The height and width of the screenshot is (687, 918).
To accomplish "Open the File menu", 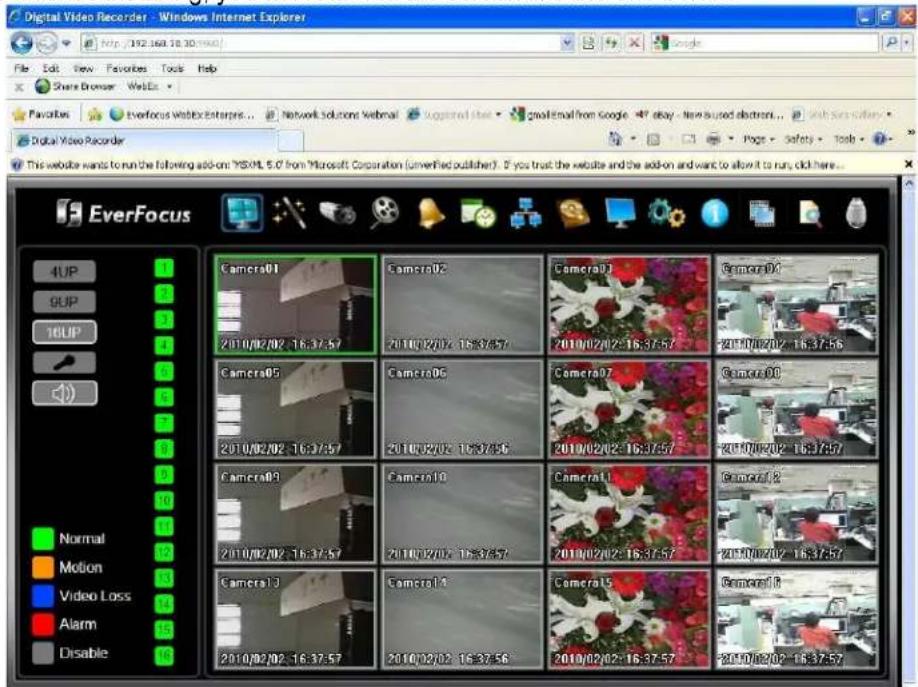I will tap(21, 69).
